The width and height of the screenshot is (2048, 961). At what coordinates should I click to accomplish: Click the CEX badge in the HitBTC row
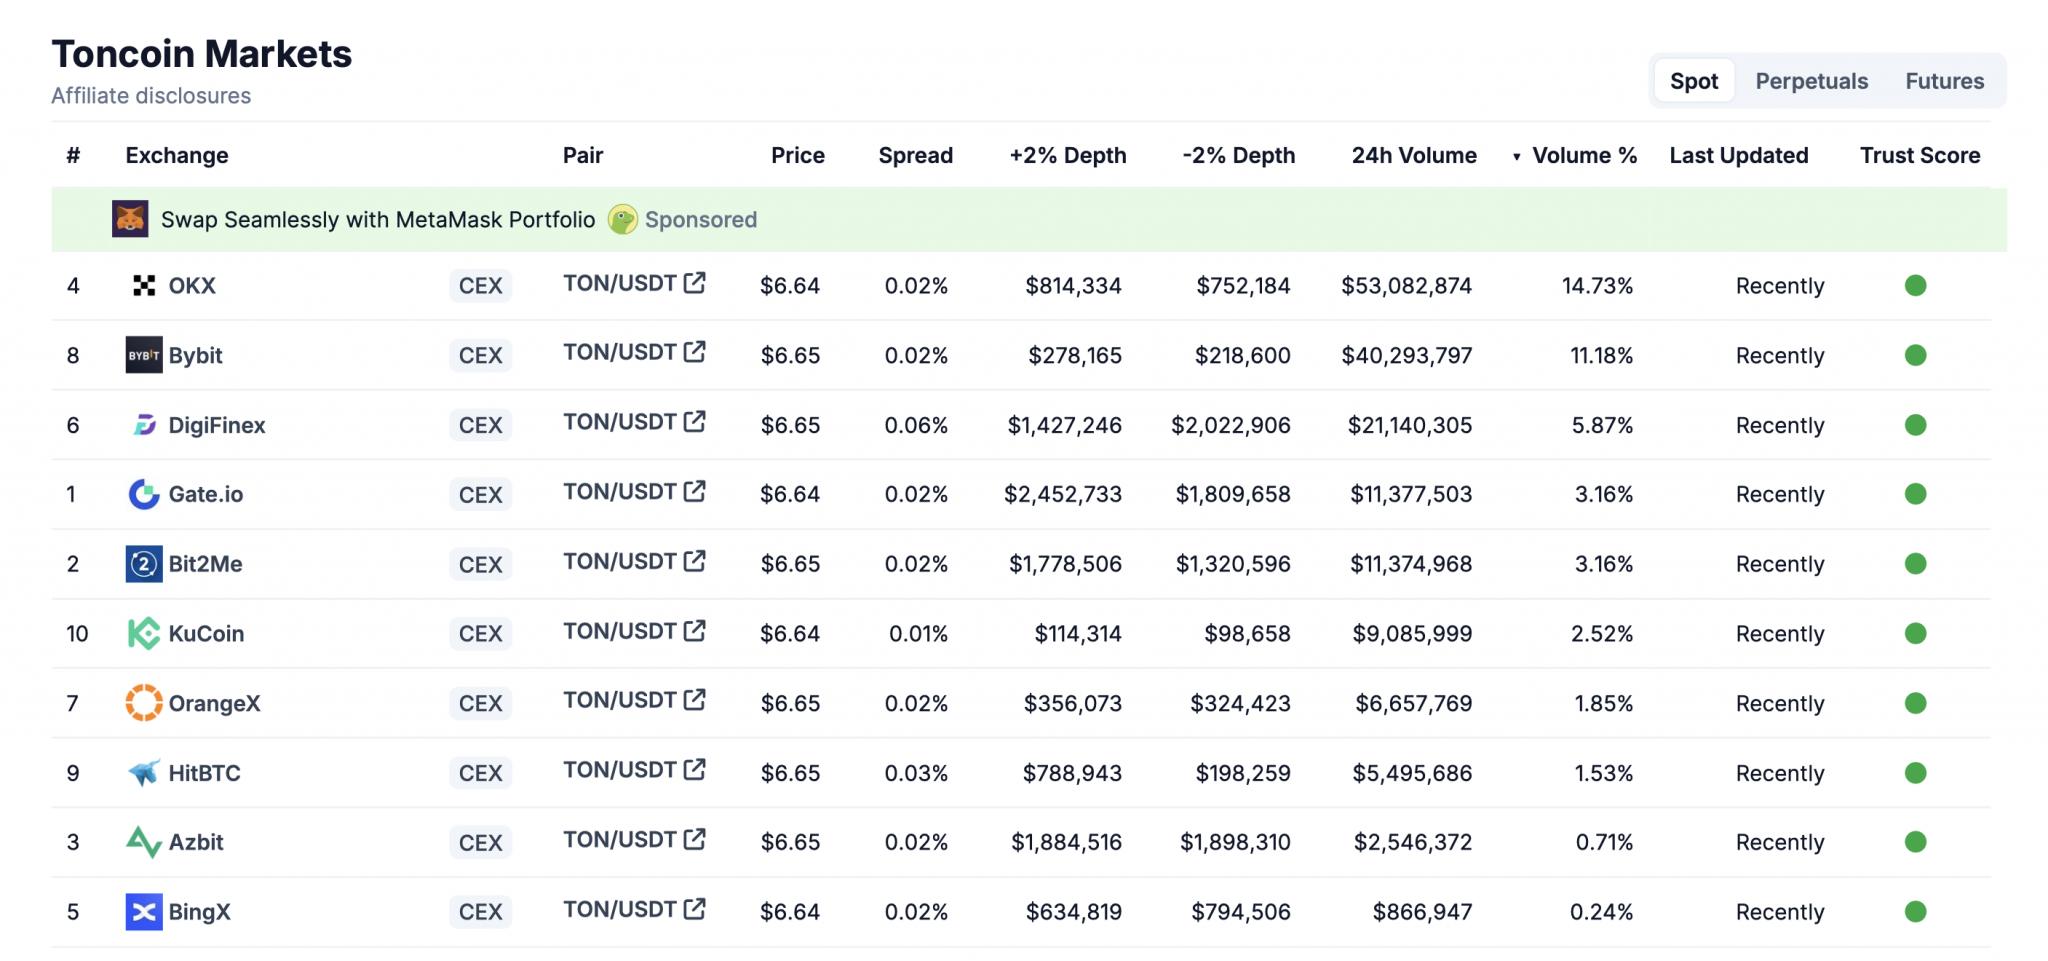480,773
